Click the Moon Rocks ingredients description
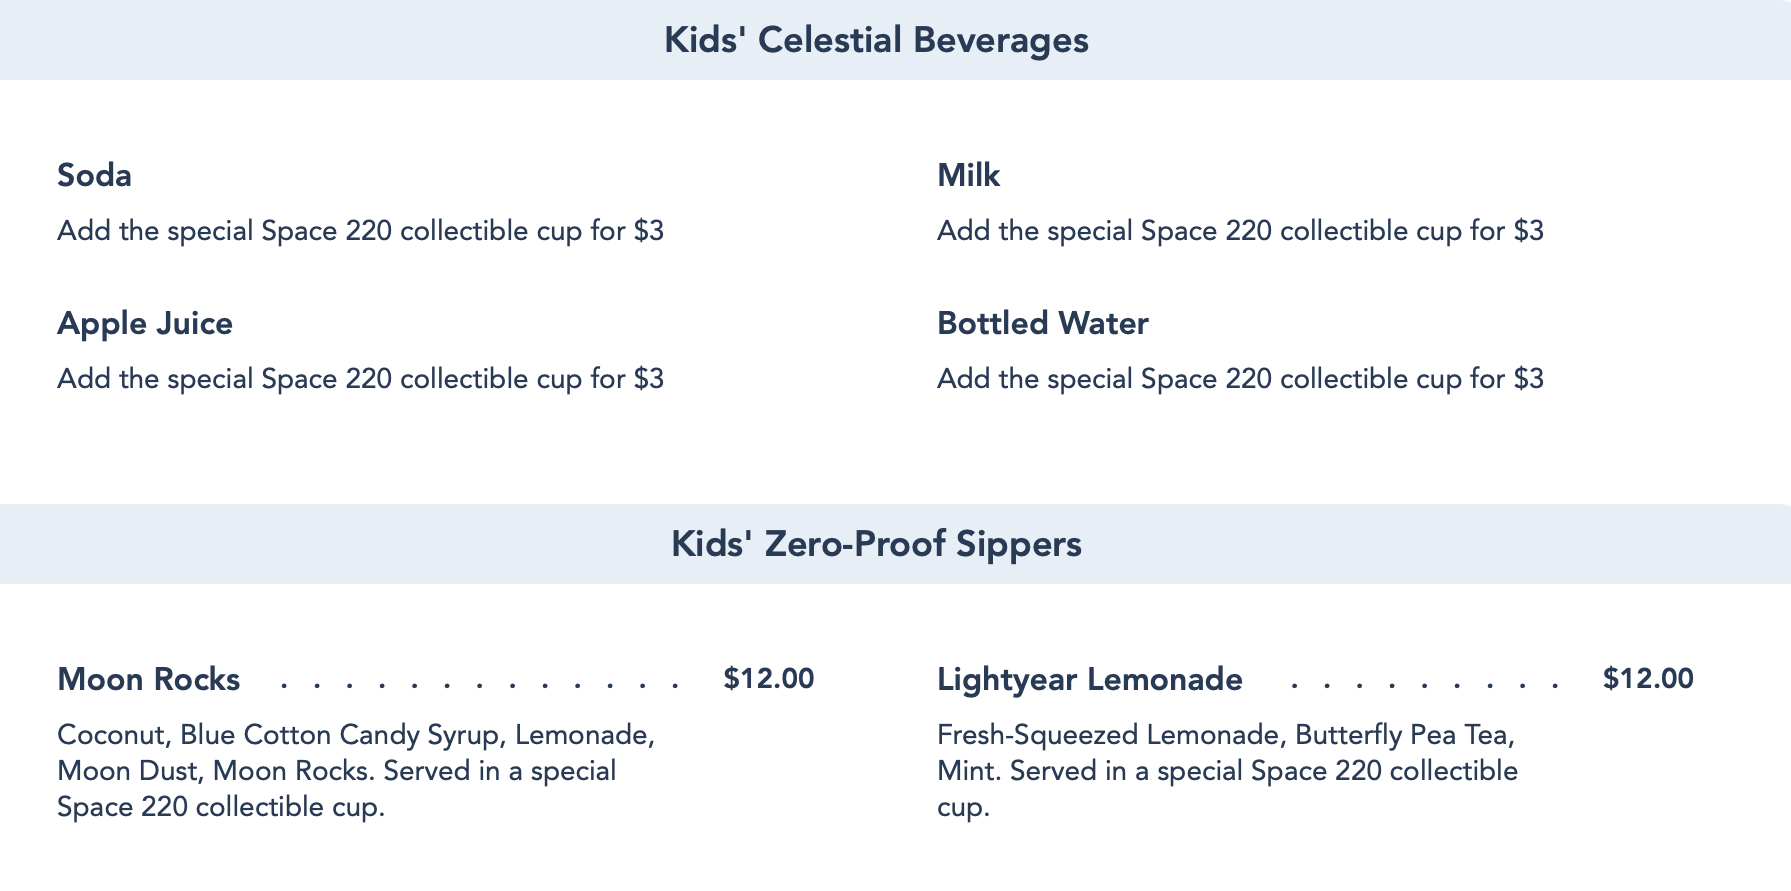This screenshot has height=891, width=1791. click(355, 771)
